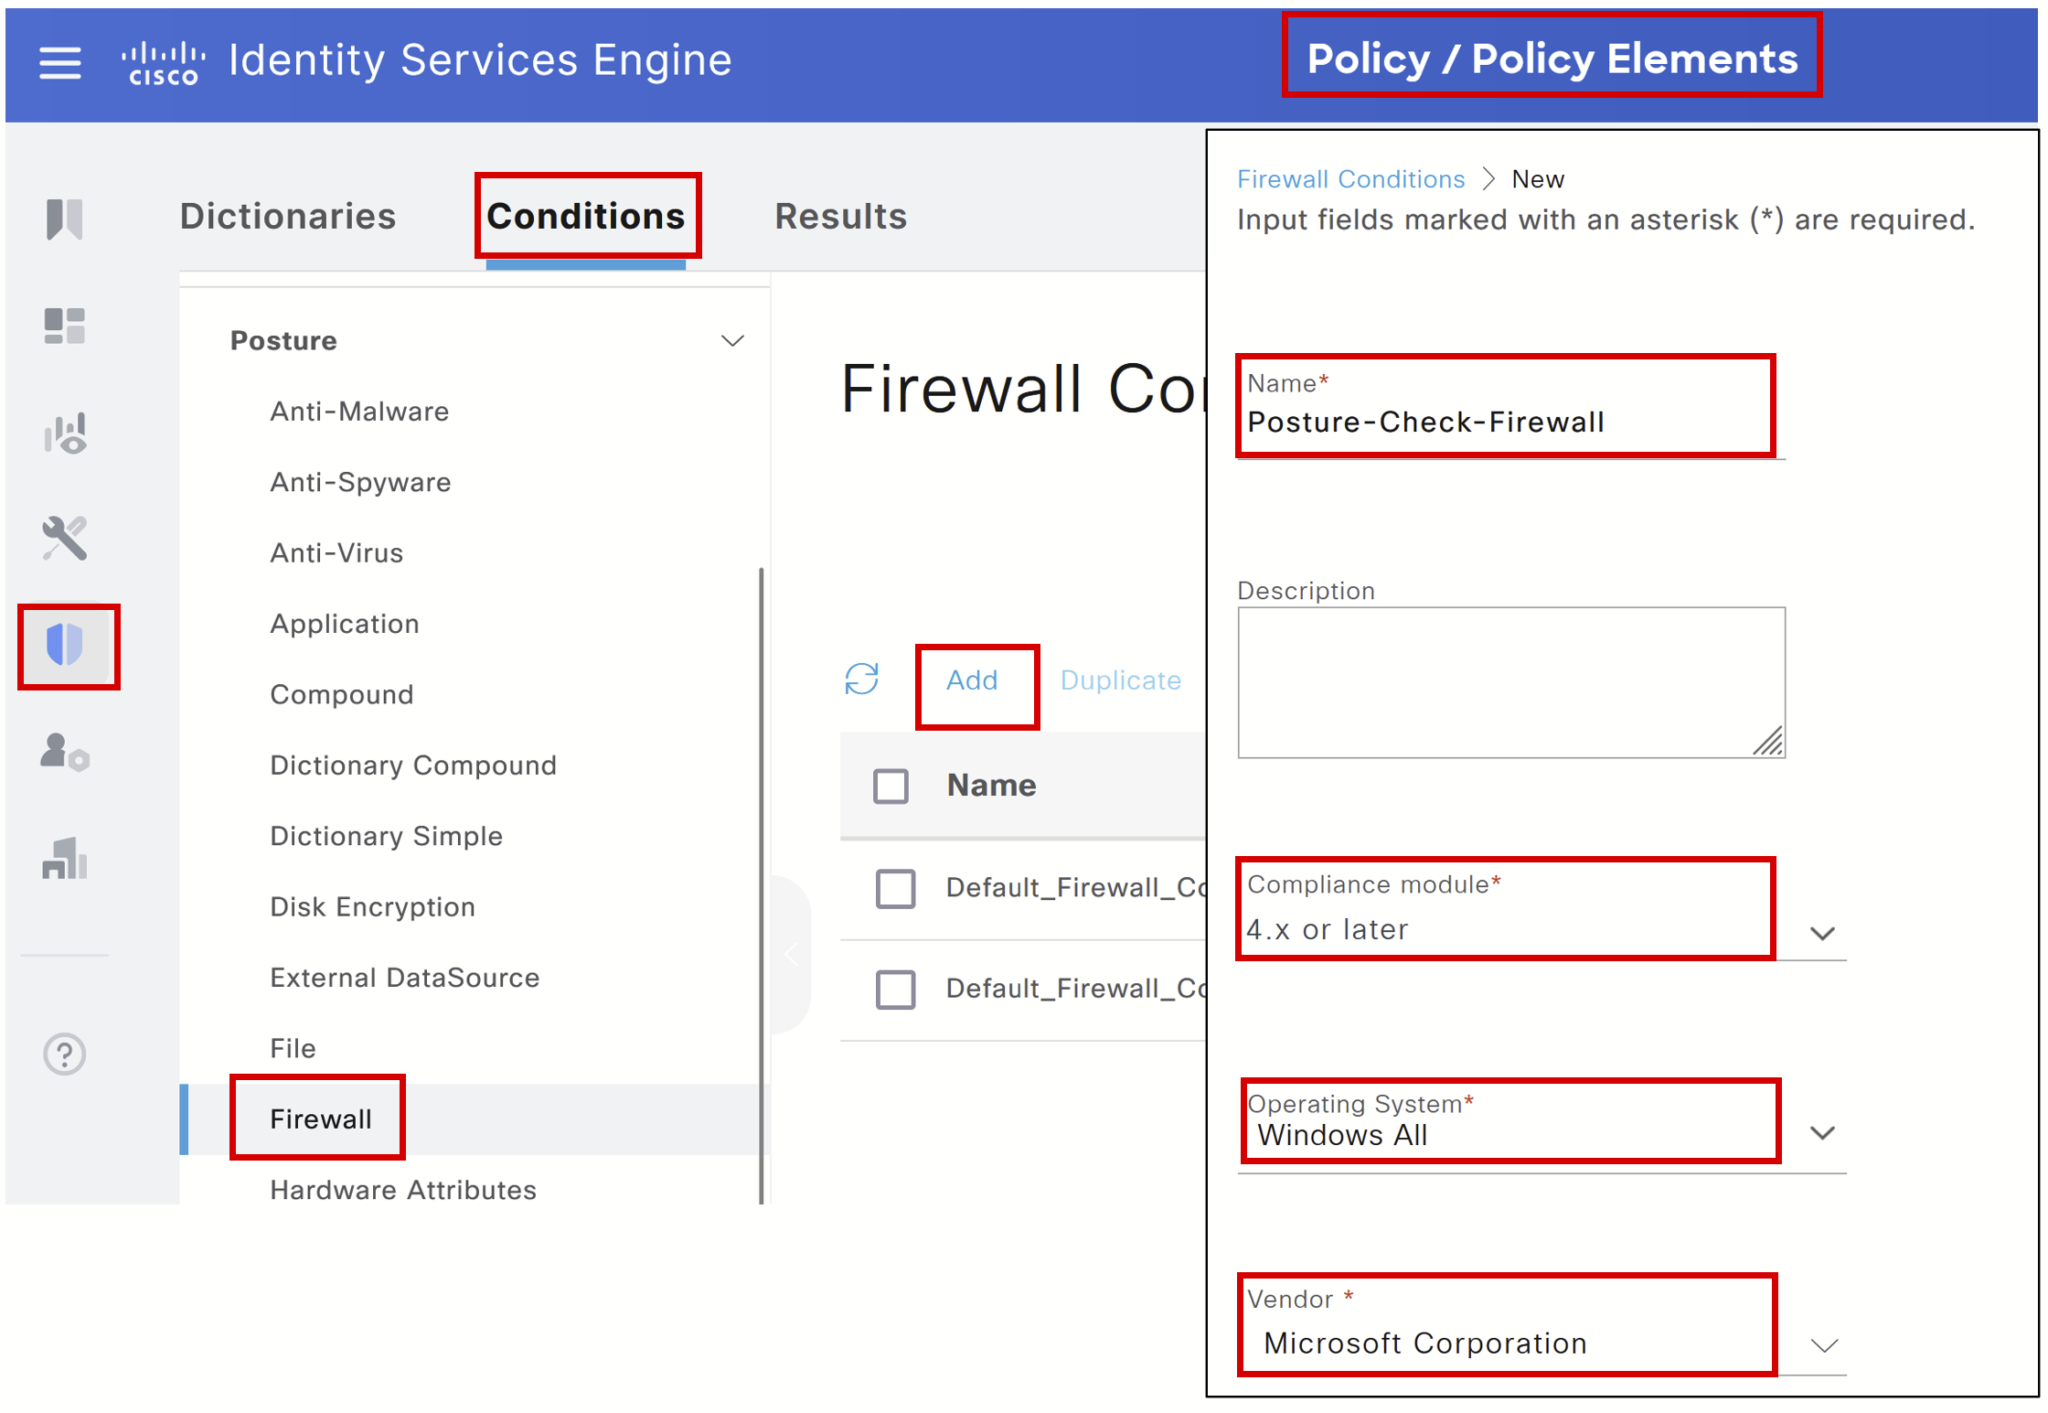Switch to the Results tab

841,216
